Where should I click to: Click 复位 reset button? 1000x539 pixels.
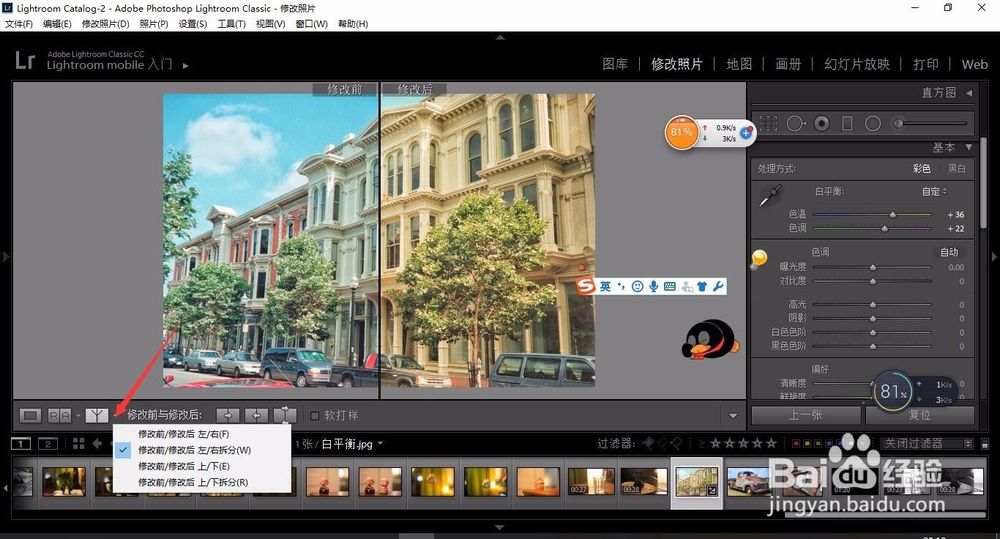[920, 415]
